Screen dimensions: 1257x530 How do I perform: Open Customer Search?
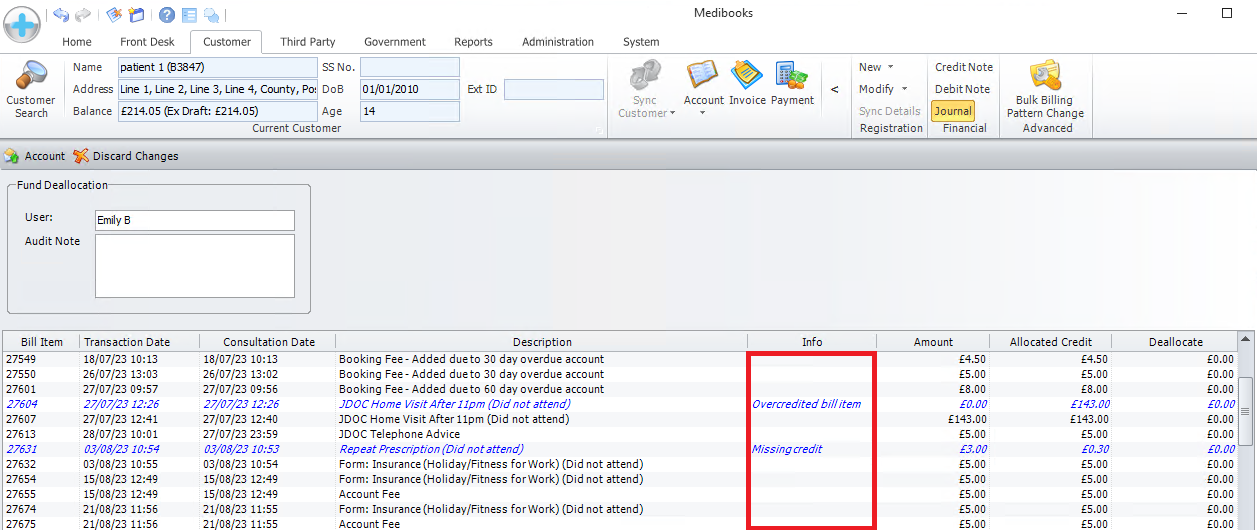pos(31,89)
